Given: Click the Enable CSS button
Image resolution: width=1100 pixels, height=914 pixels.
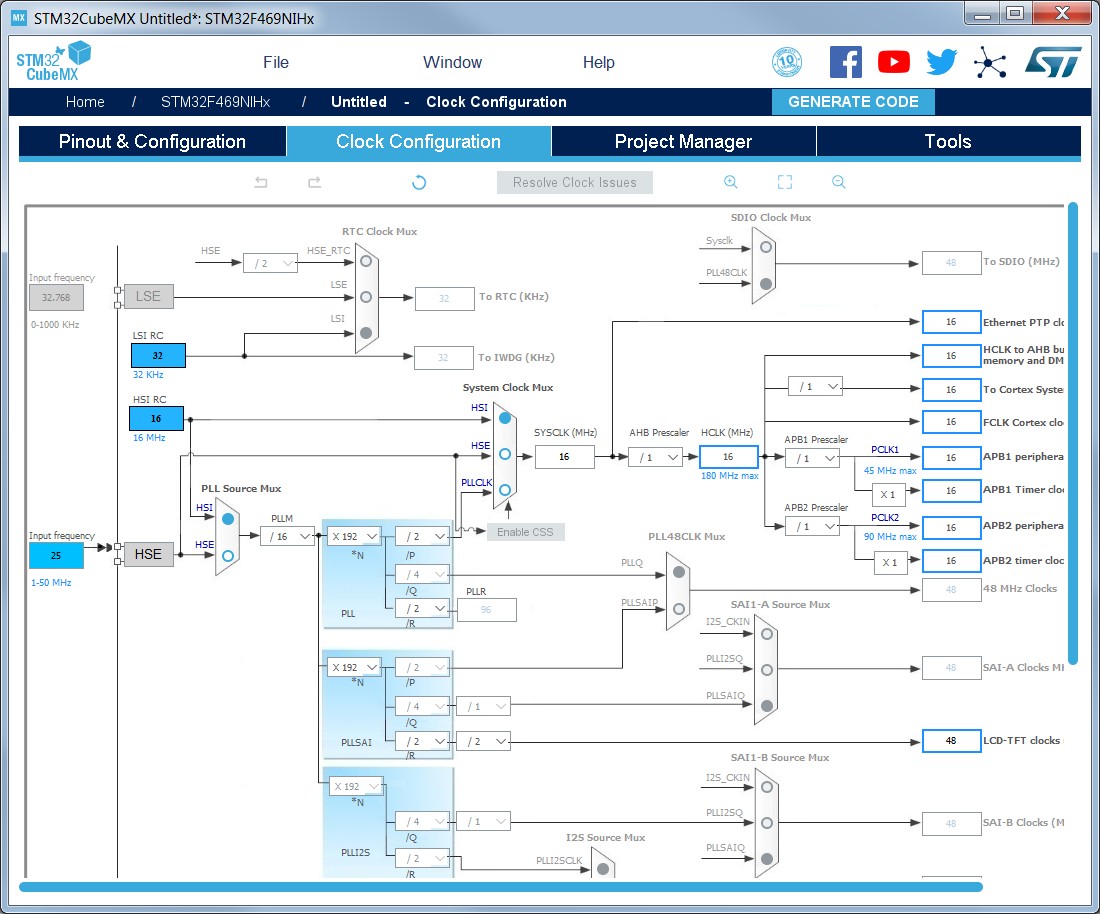Looking at the screenshot, I should click(525, 532).
